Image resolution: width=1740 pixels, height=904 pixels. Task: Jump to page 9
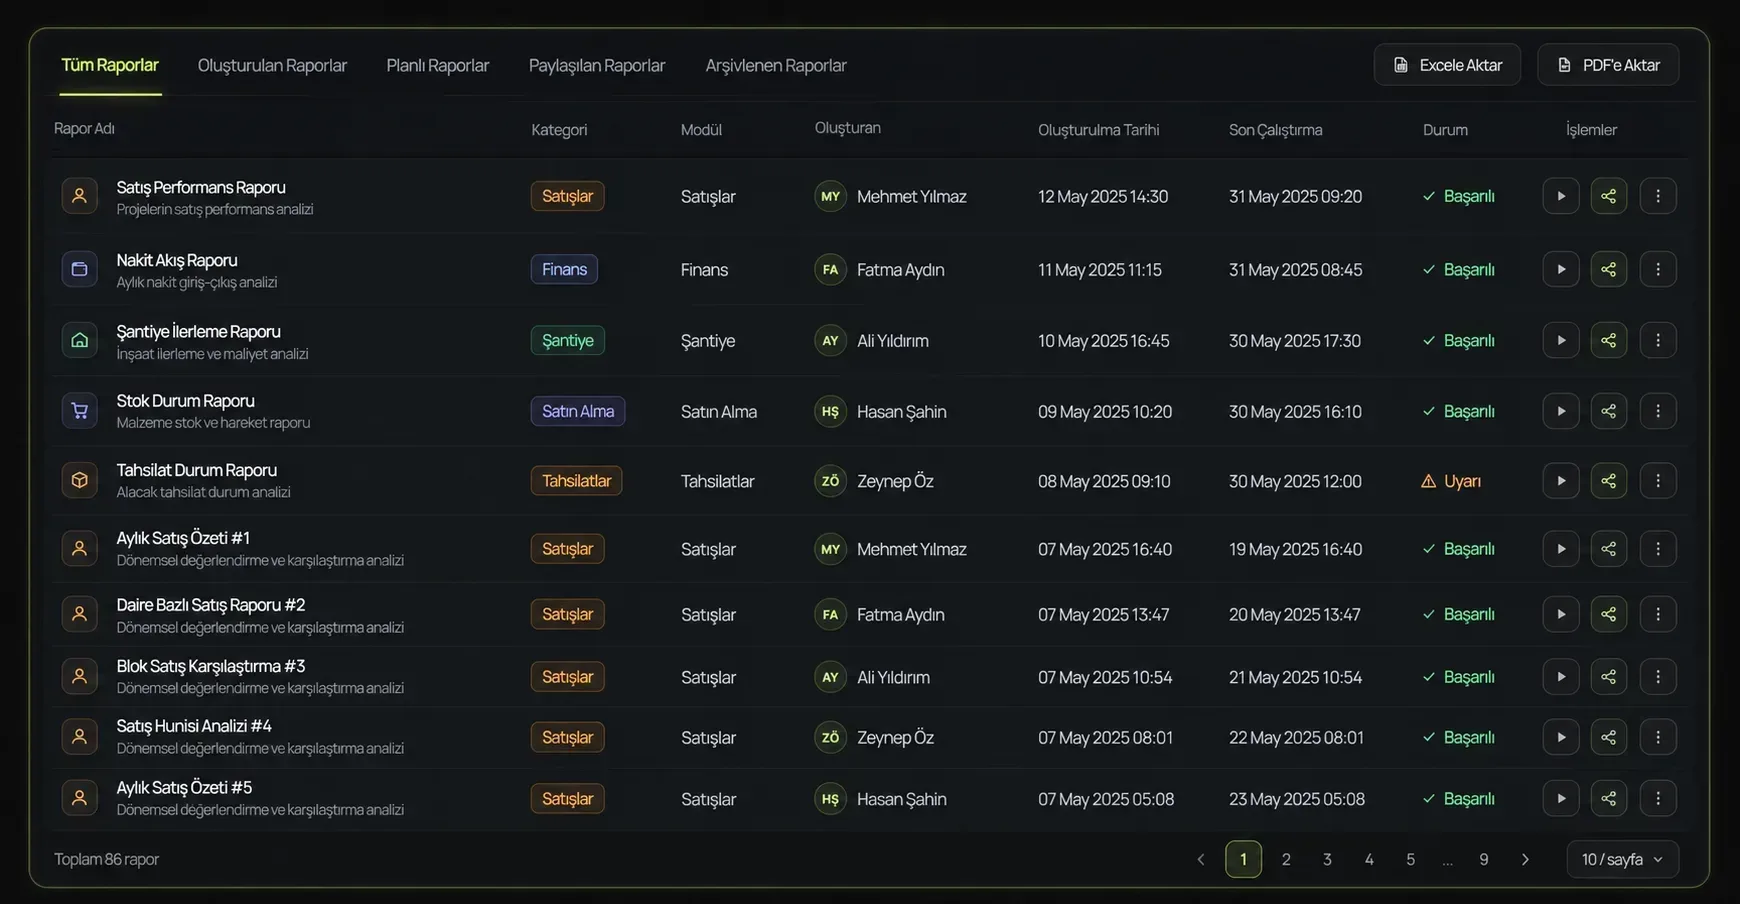coord(1484,859)
